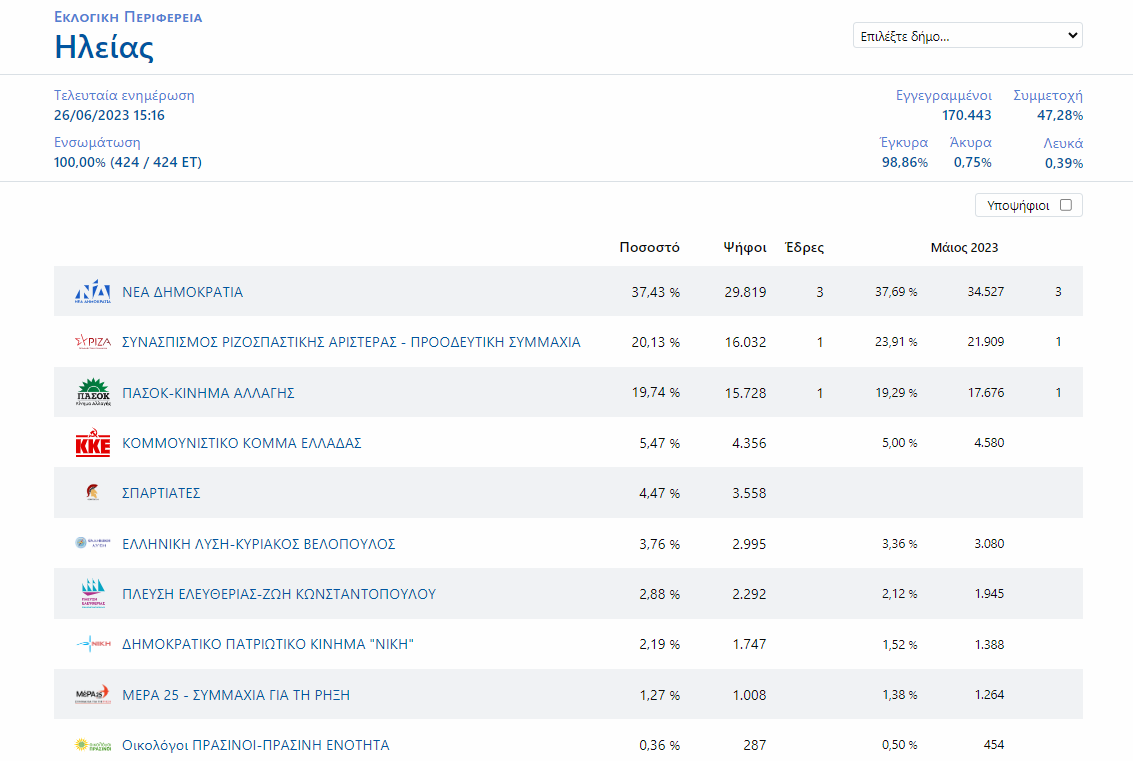Screen dimensions: 1133x761
Task: Click the Ενσωμάτωση label
Action: coord(97,142)
